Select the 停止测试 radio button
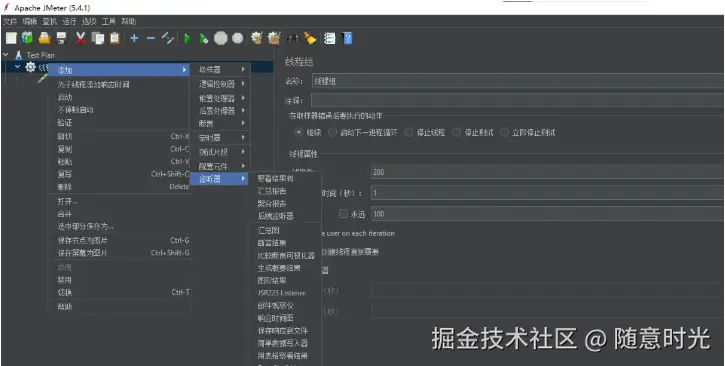Image resolution: width=725 pixels, height=366 pixels. pyautogui.click(x=457, y=133)
